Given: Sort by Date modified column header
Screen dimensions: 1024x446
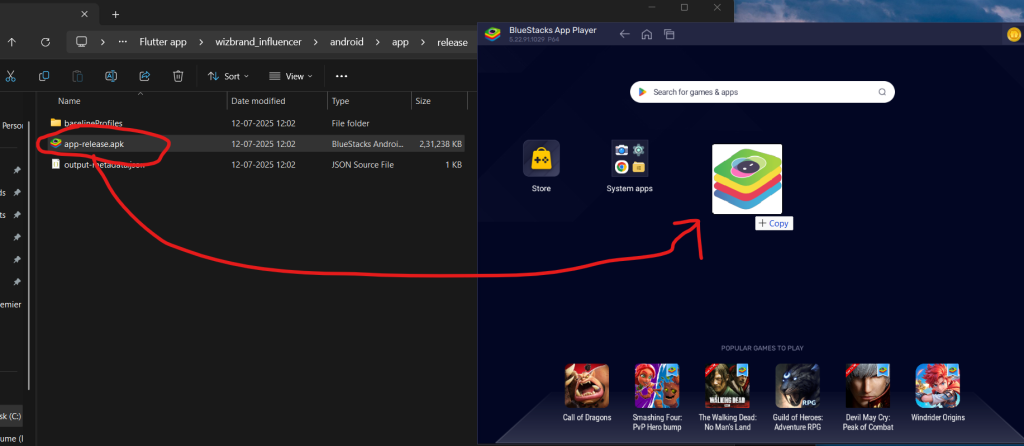Looking at the screenshot, I should (x=258, y=101).
